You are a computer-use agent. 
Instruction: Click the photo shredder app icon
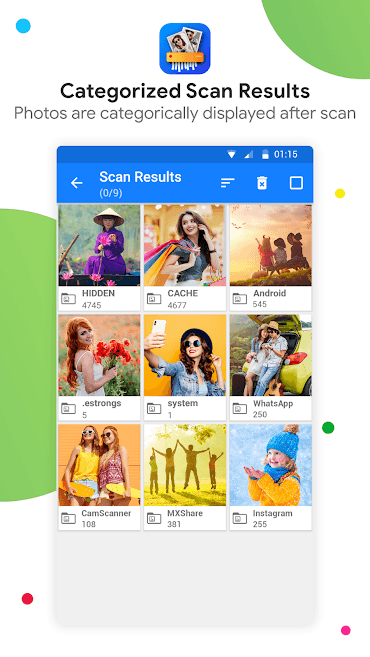click(x=185, y=49)
